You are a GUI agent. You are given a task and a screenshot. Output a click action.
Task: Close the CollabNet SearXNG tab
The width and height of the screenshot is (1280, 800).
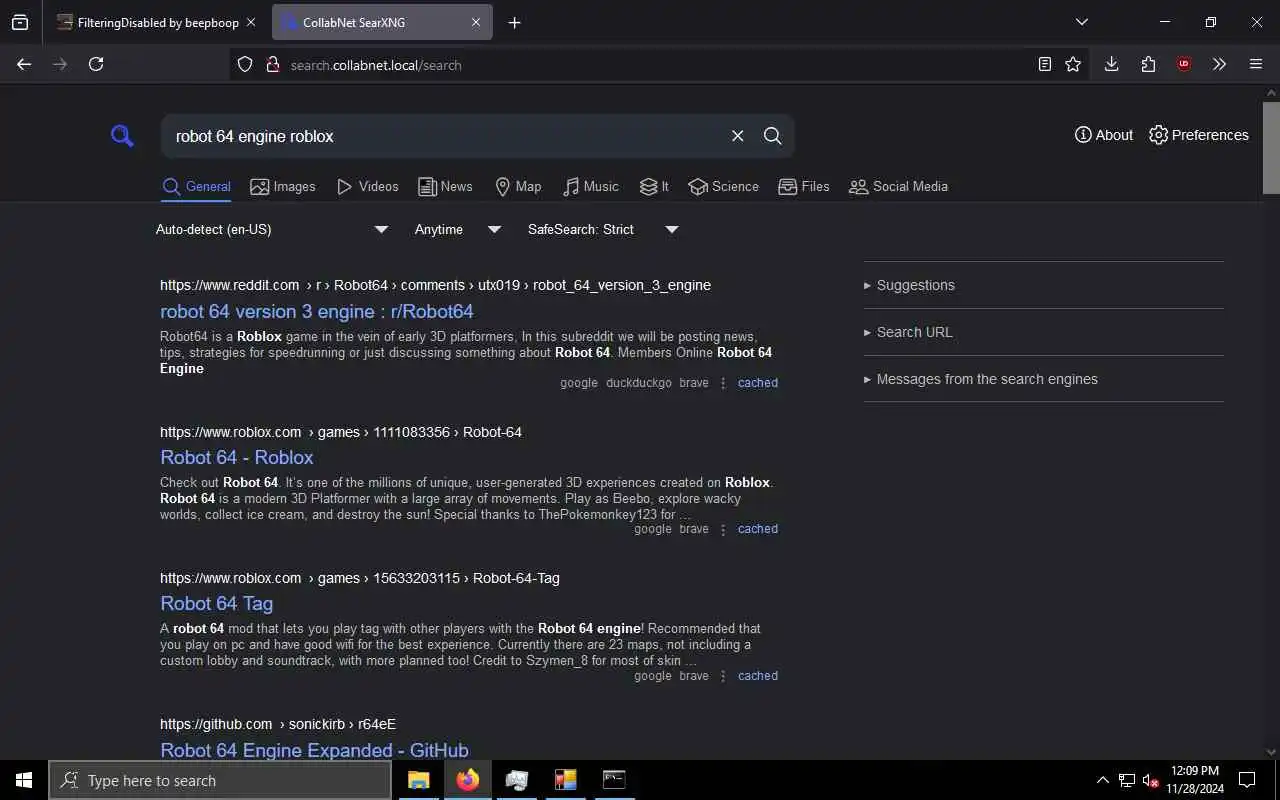coord(476,22)
